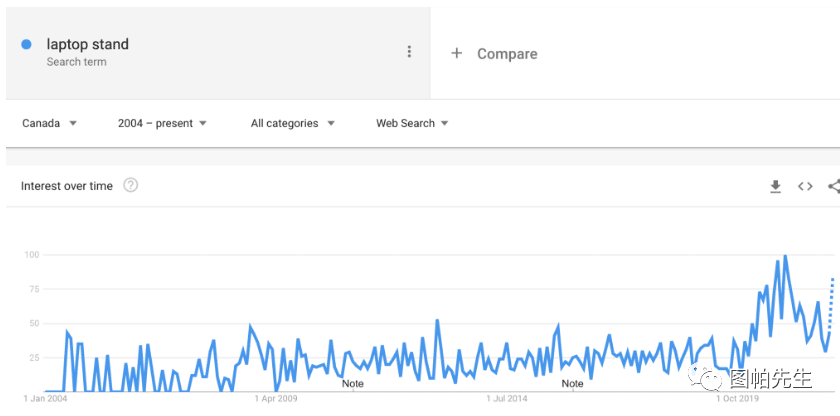Click the dotted forecast line at chart end
840x416 pixels.
(x=831, y=304)
